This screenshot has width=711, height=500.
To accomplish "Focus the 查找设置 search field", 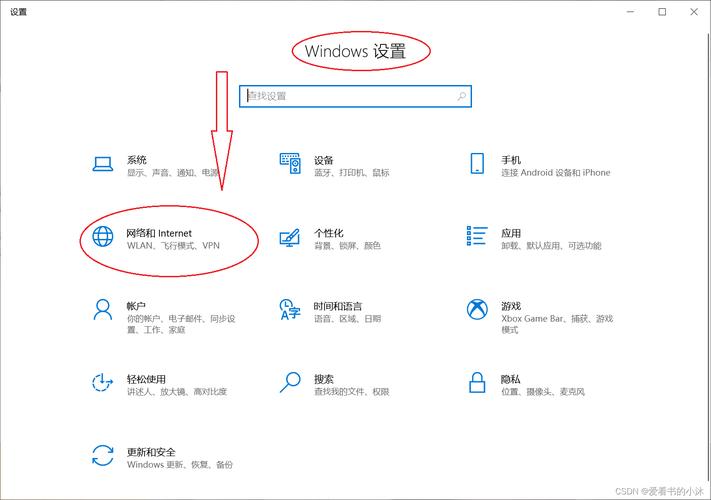I will (356, 96).
